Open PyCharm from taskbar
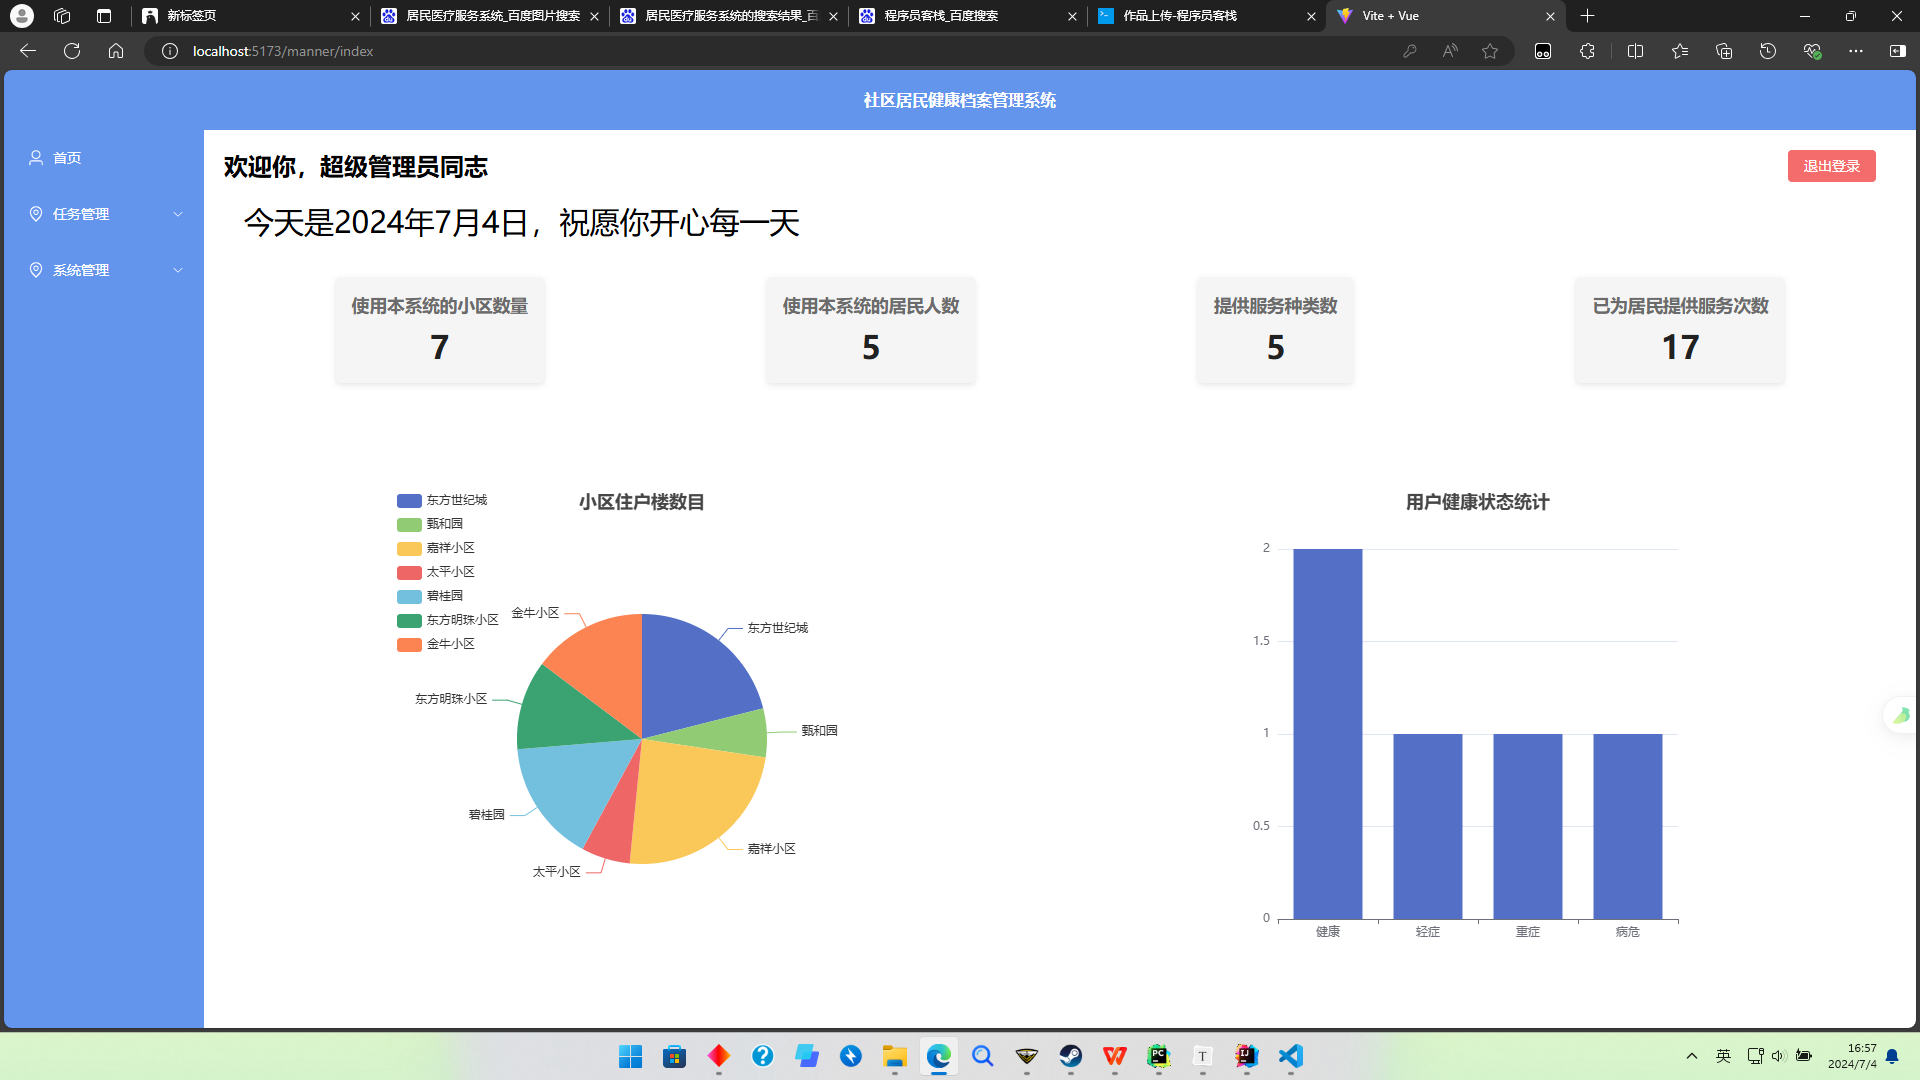Screen dimensions: 1920x1080 (x=1159, y=1056)
